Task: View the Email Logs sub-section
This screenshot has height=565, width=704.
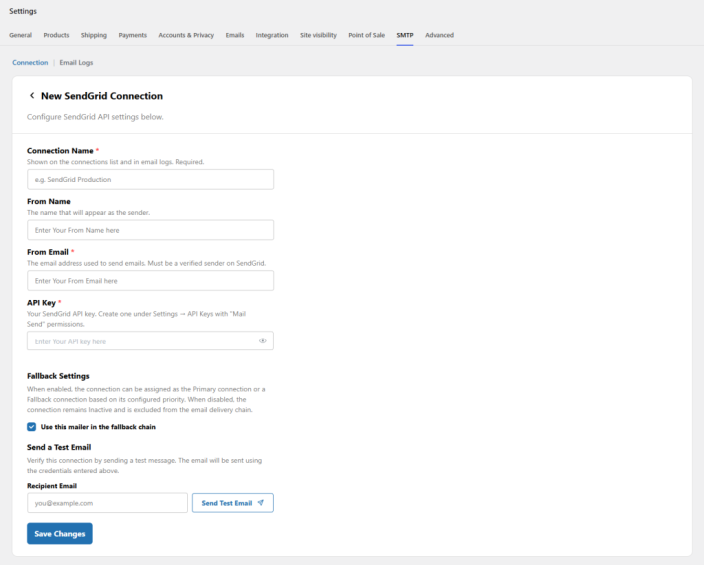Action: pos(76,62)
